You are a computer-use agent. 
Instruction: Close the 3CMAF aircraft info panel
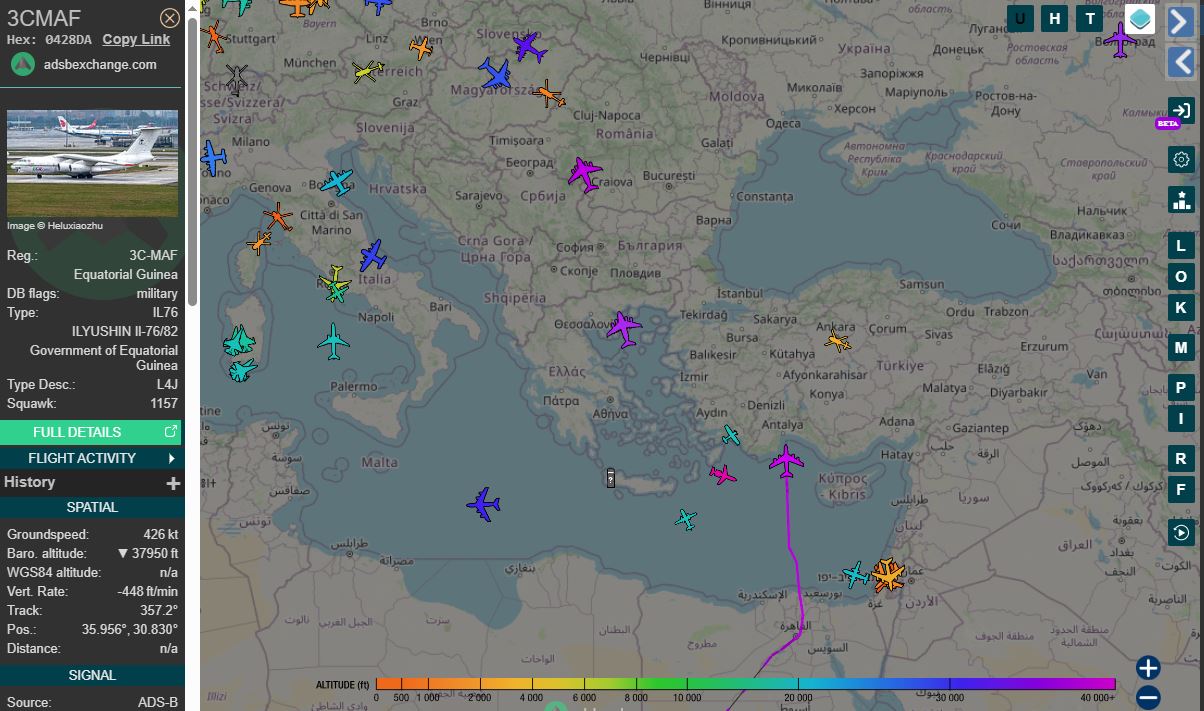click(x=170, y=18)
